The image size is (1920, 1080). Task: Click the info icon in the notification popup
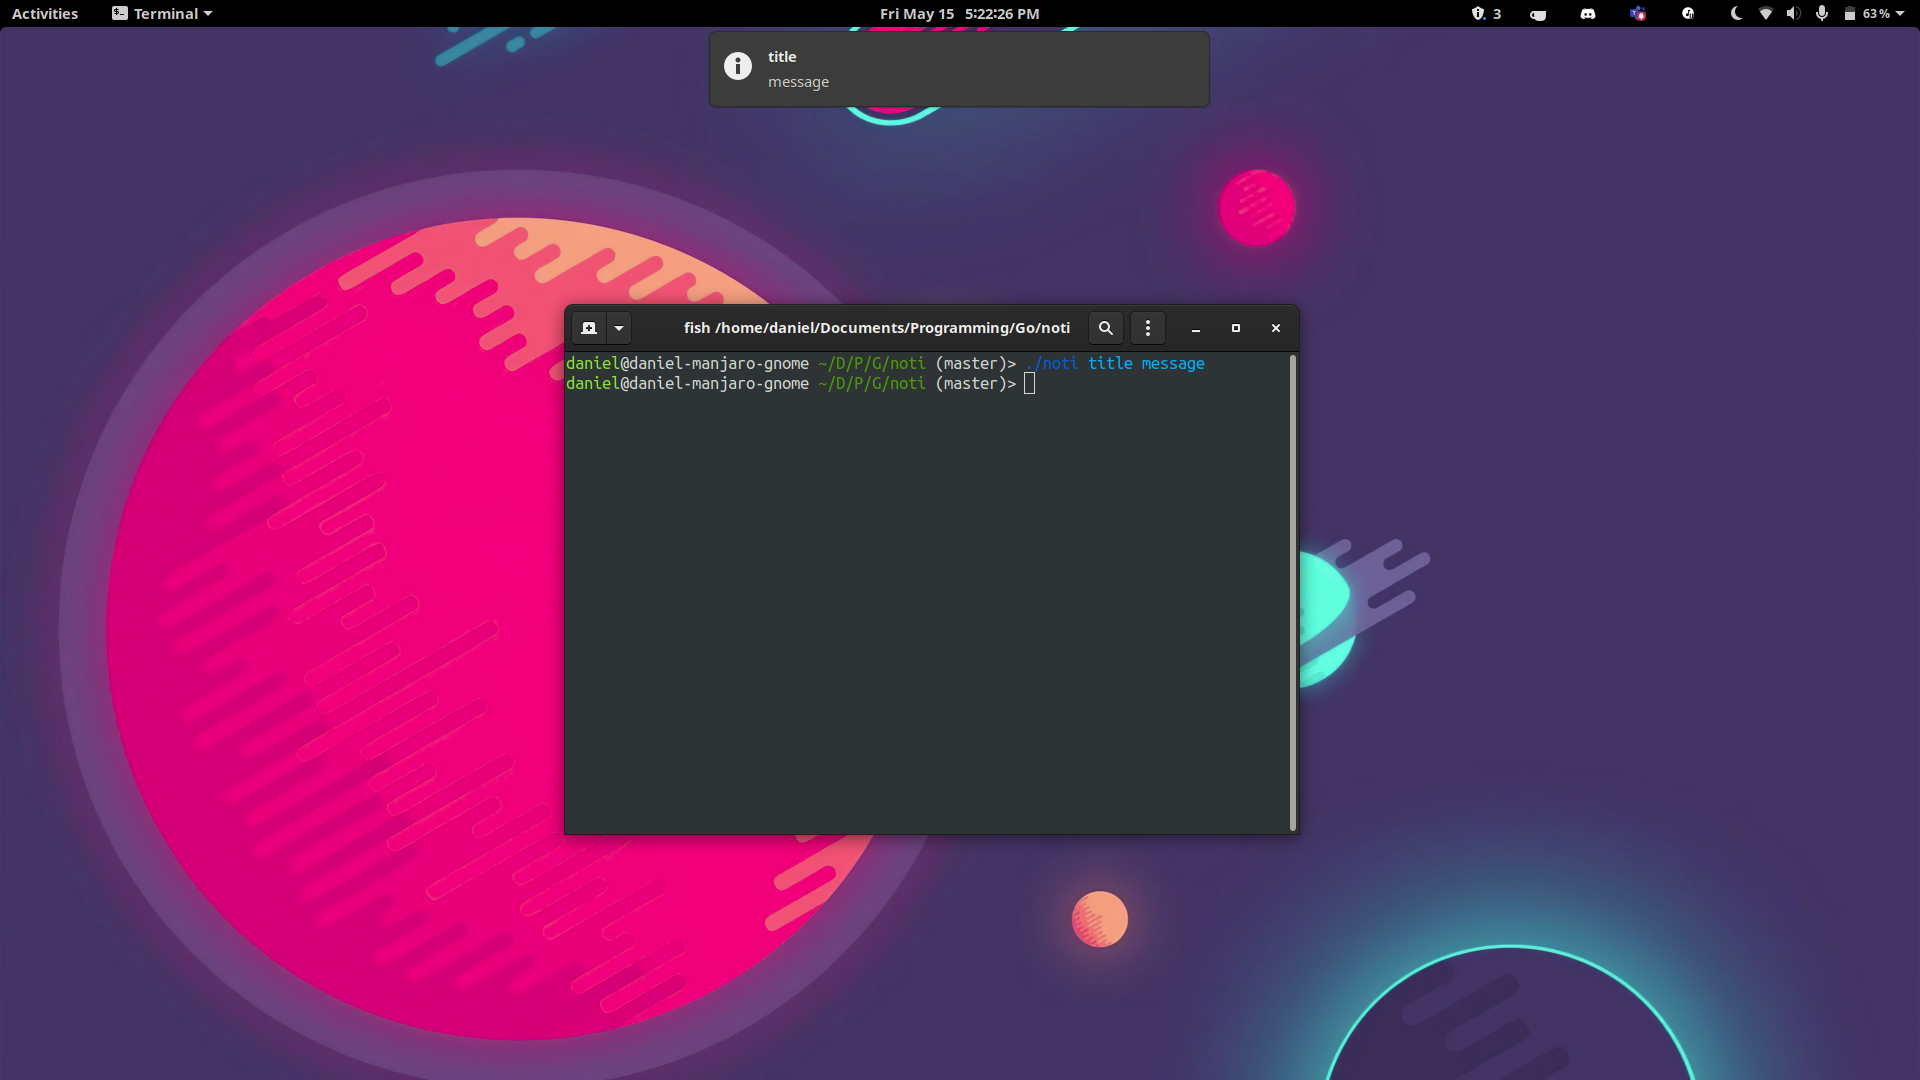738,66
